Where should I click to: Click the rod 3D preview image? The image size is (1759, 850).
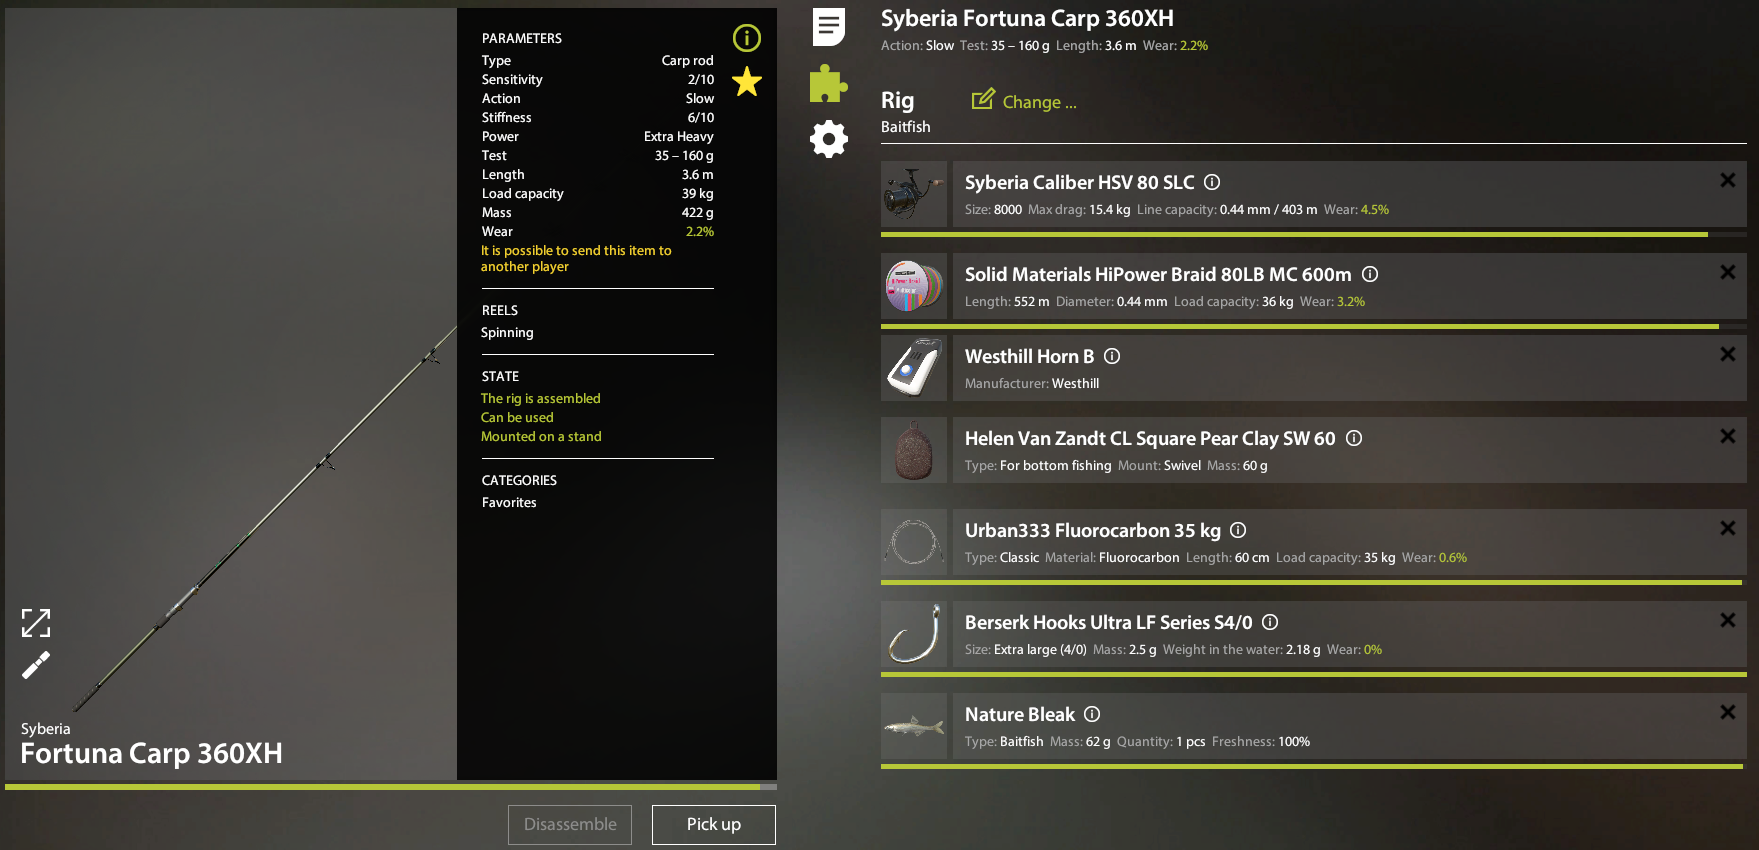click(x=231, y=394)
